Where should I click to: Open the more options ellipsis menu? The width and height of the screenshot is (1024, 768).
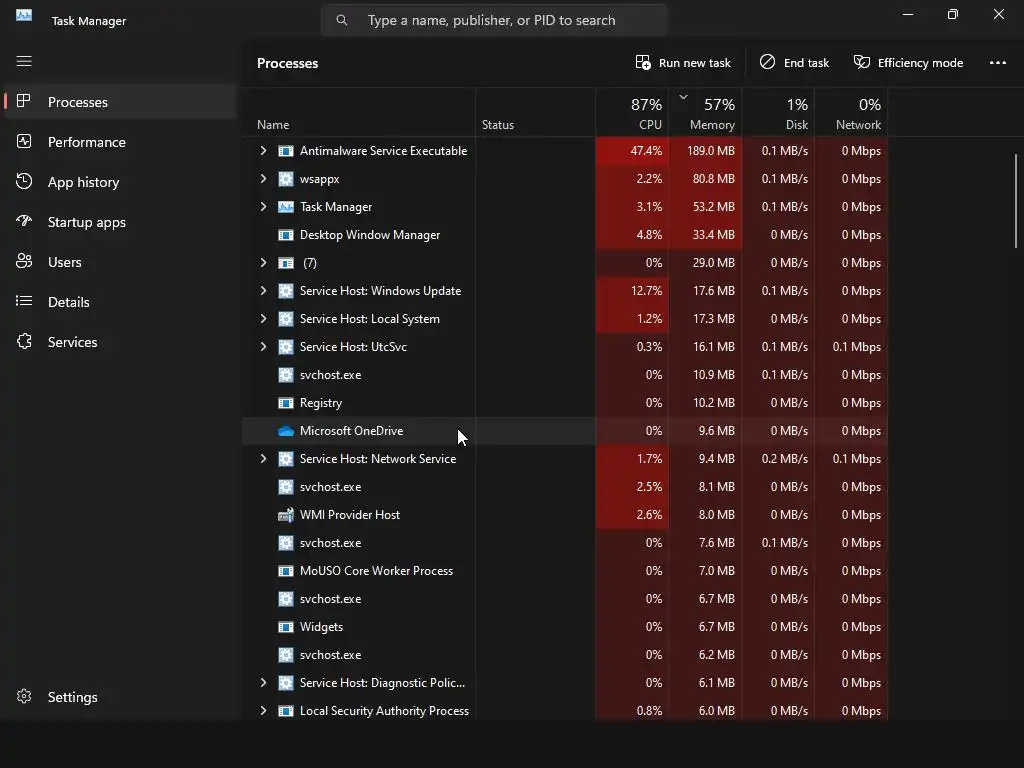(x=997, y=63)
